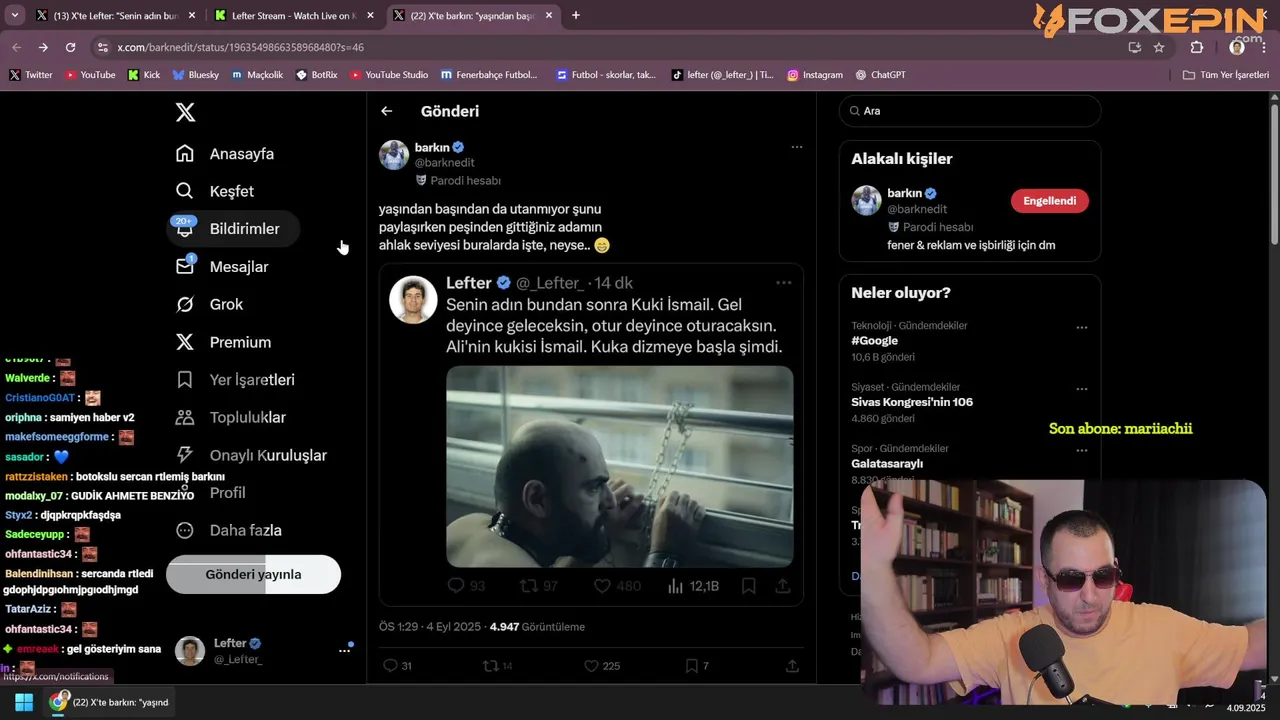Open Daha fazla menu
This screenshot has width=1280, height=720.
228,531
